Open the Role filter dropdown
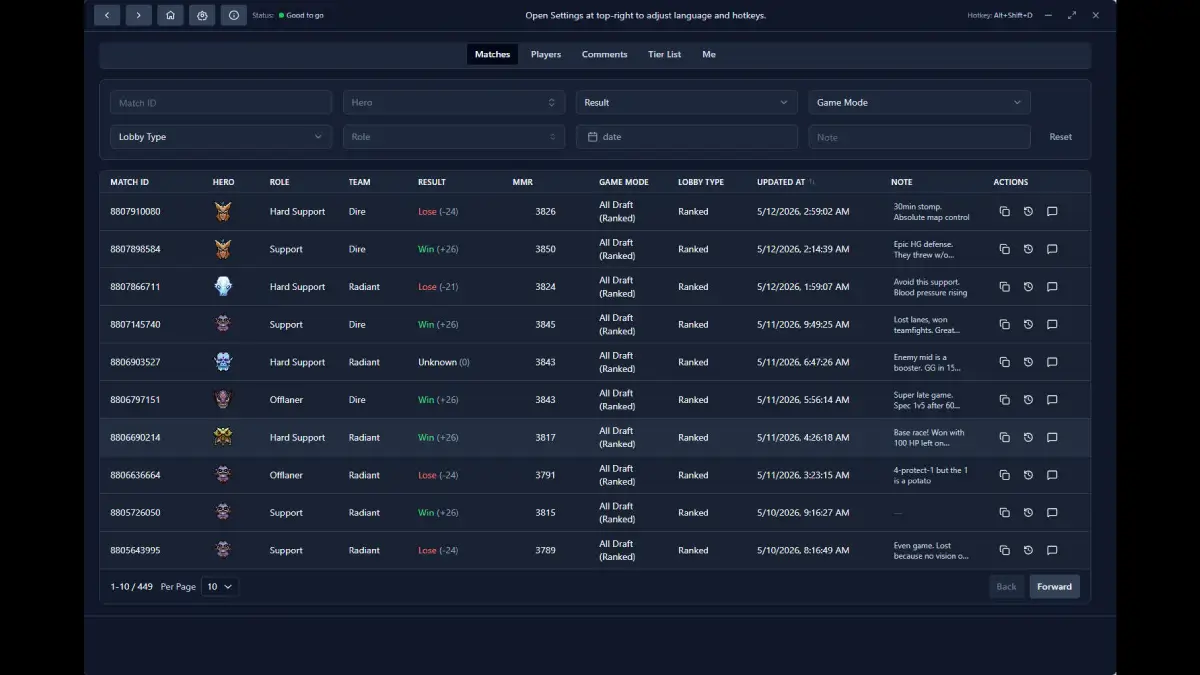 [x=453, y=137]
